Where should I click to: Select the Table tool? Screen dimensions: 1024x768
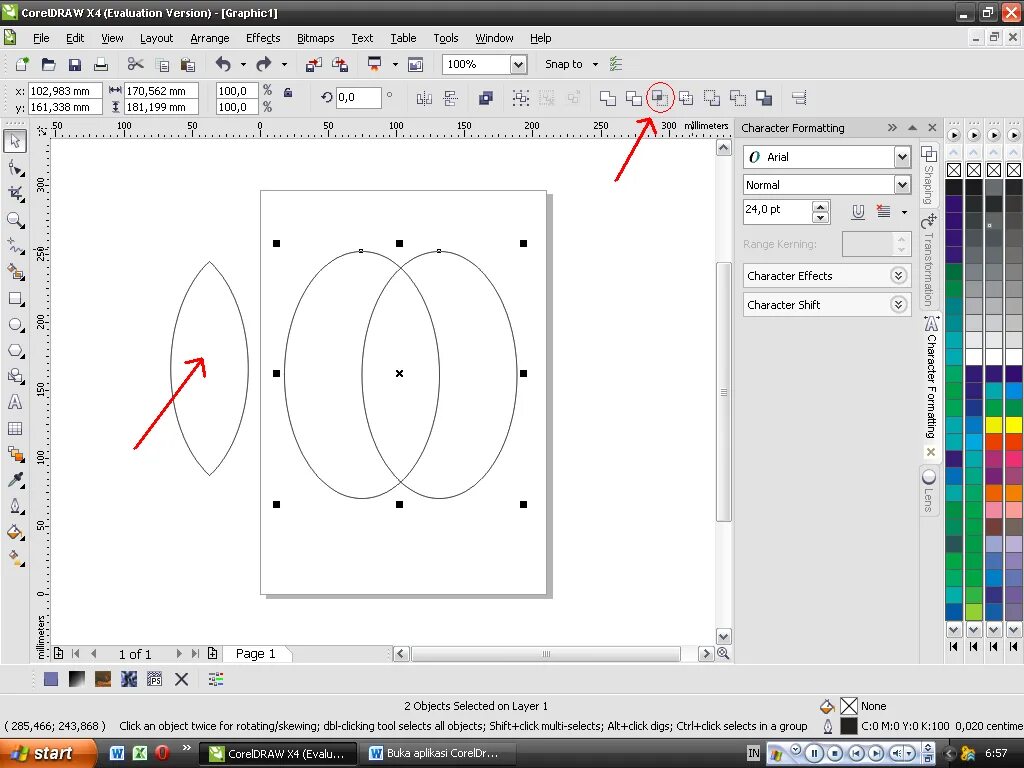tap(15, 428)
